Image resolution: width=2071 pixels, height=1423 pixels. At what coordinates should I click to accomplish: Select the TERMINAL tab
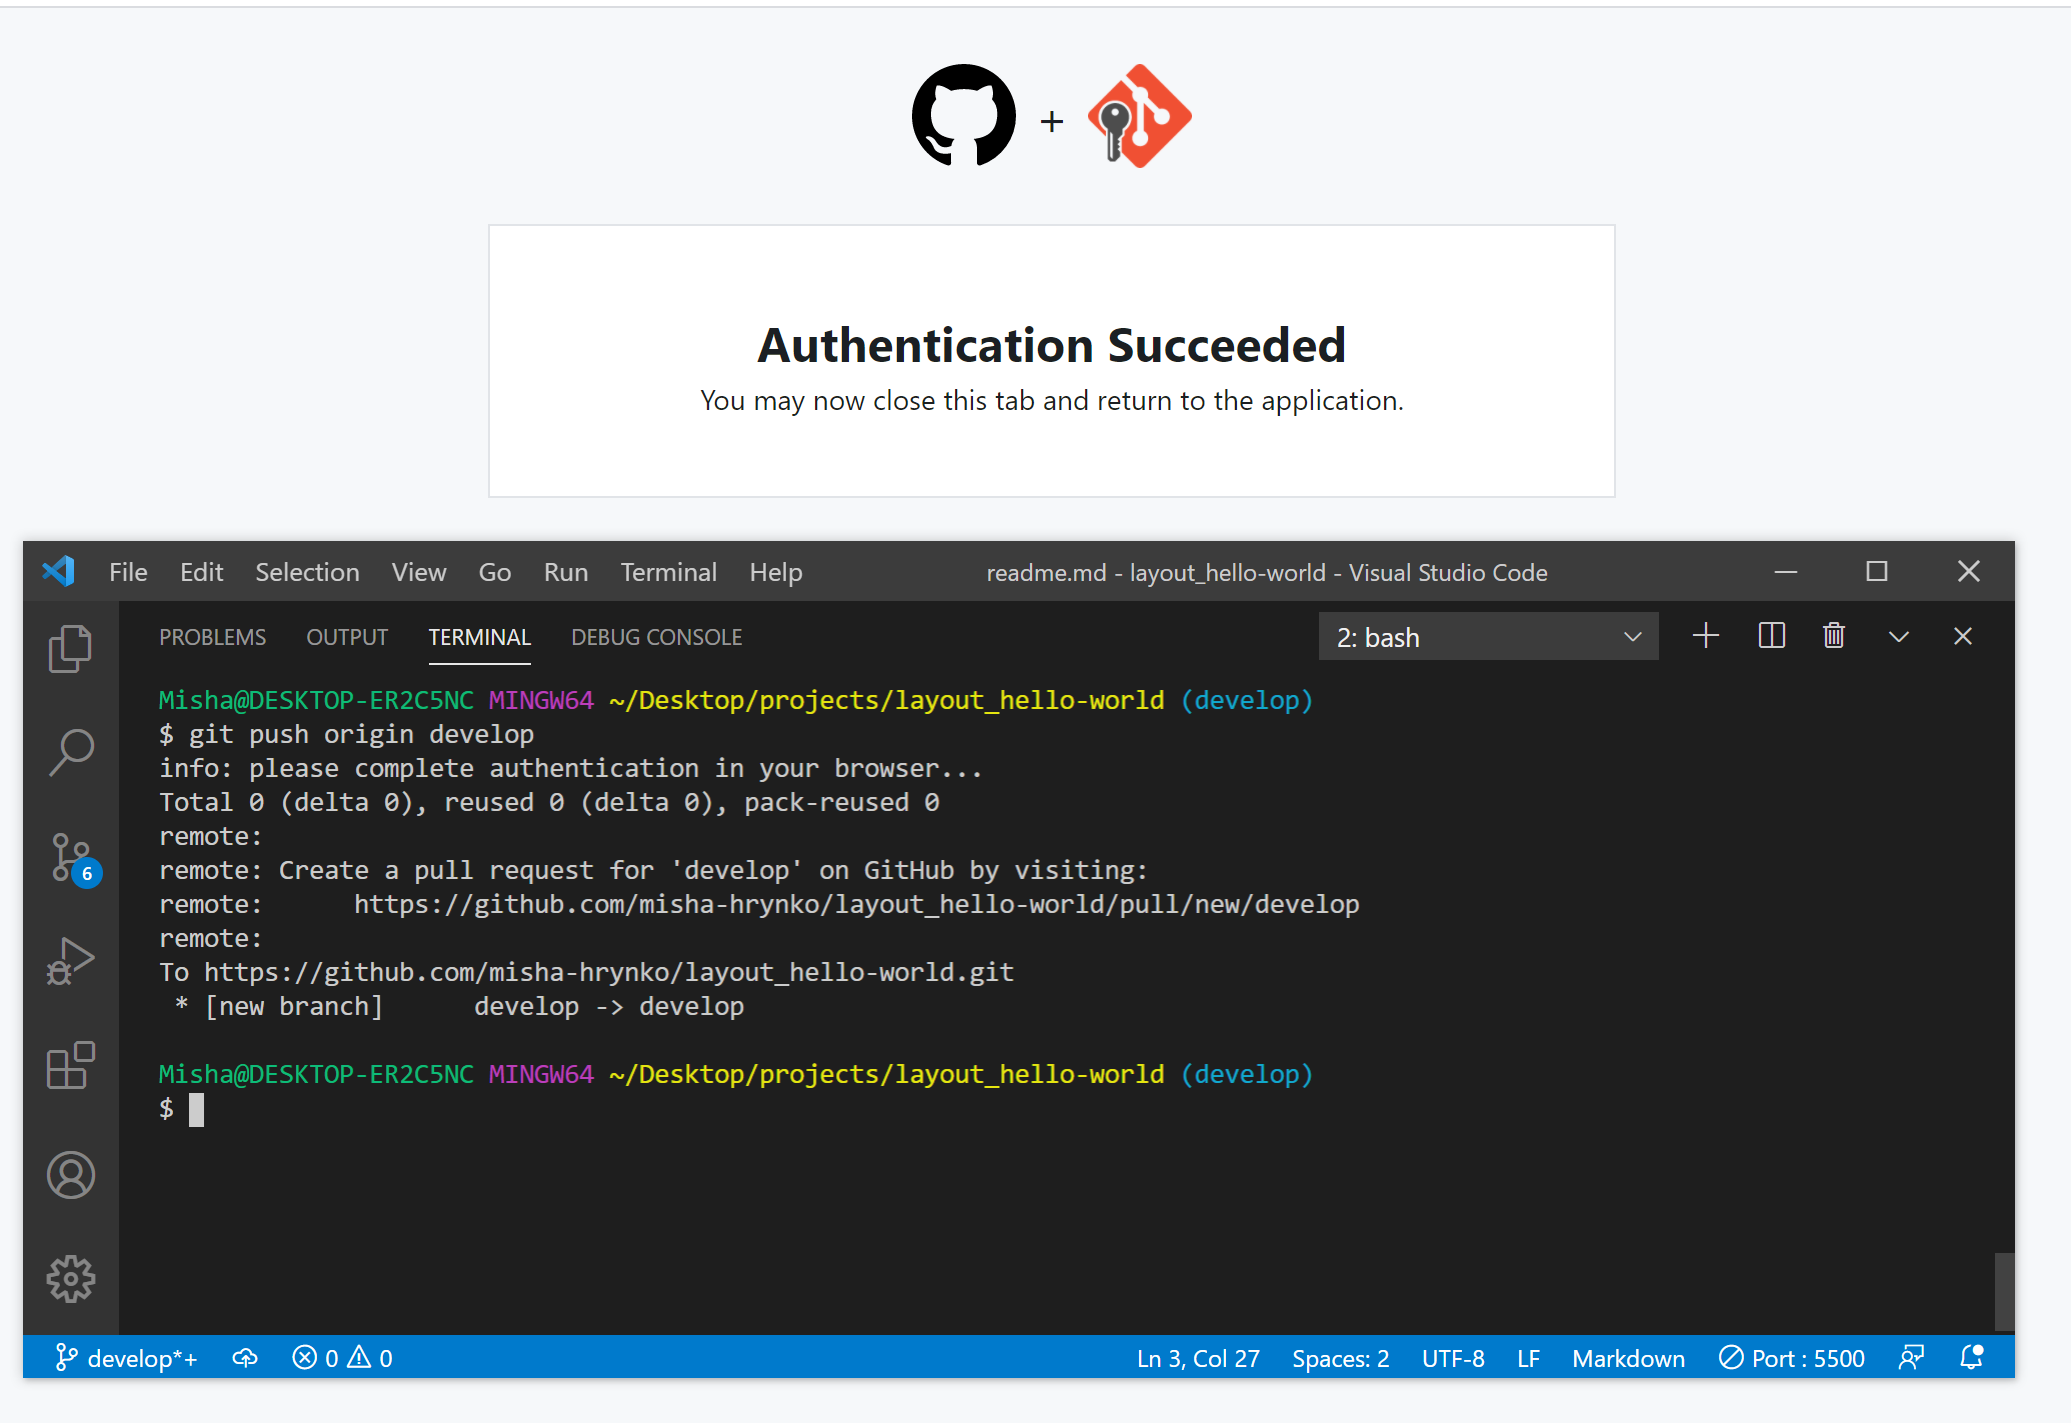click(479, 637)
